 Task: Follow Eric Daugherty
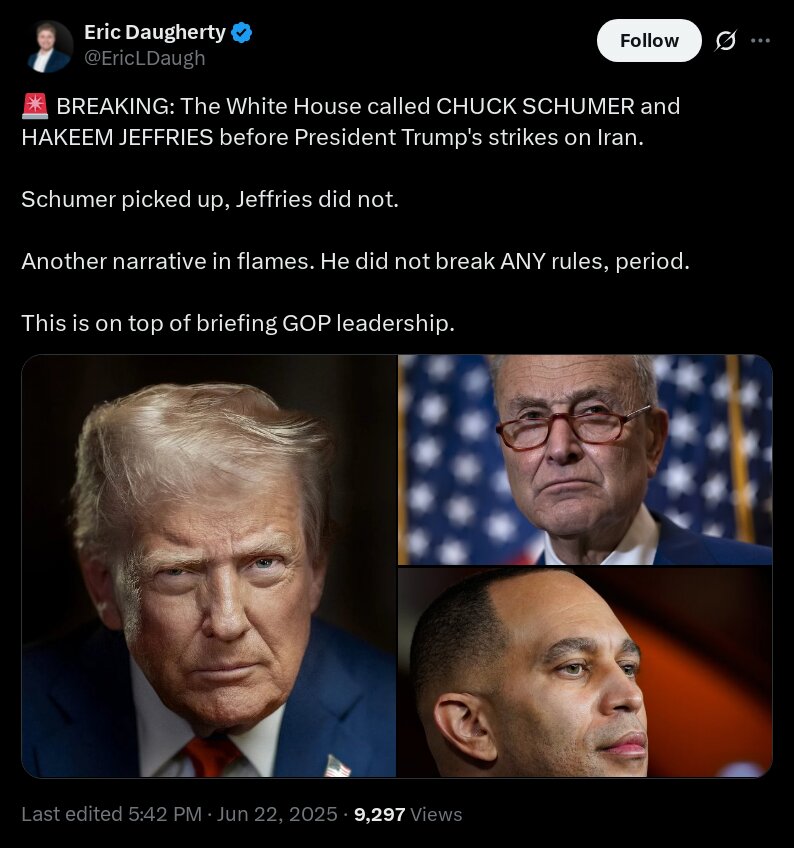[649, 41]
